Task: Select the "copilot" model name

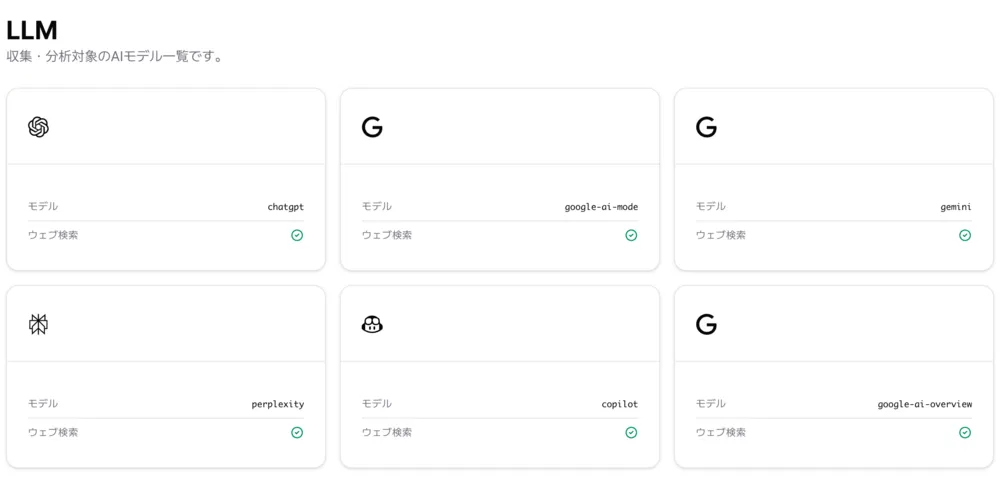Action: [620, 404]
